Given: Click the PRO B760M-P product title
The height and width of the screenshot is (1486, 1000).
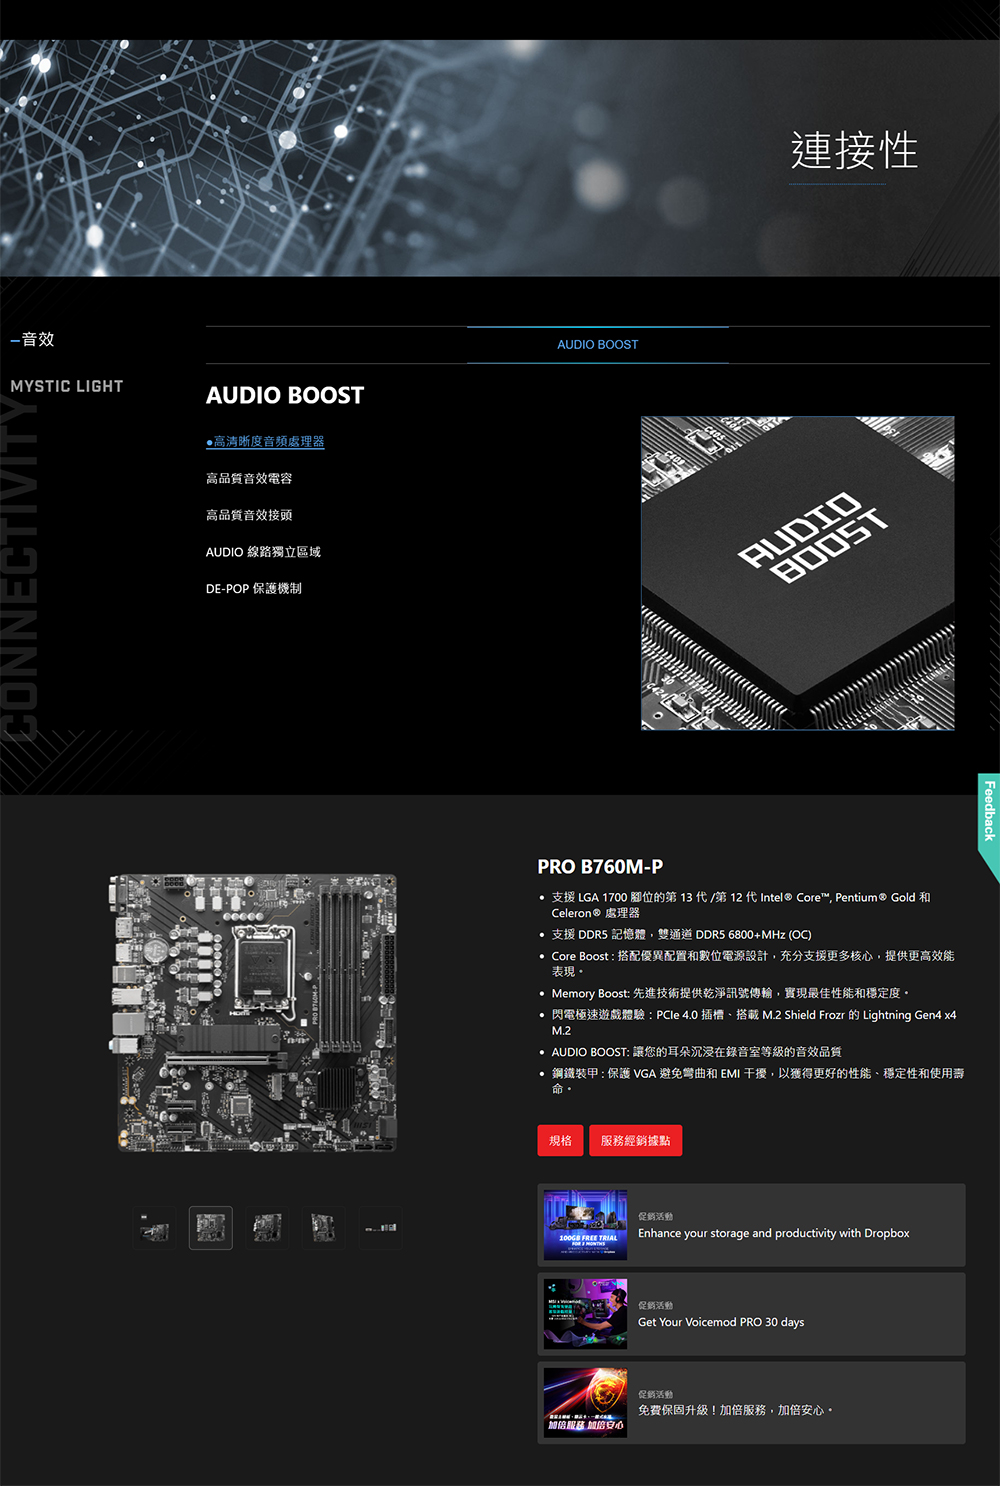Looking at the screenshot, I should (600, 867).
